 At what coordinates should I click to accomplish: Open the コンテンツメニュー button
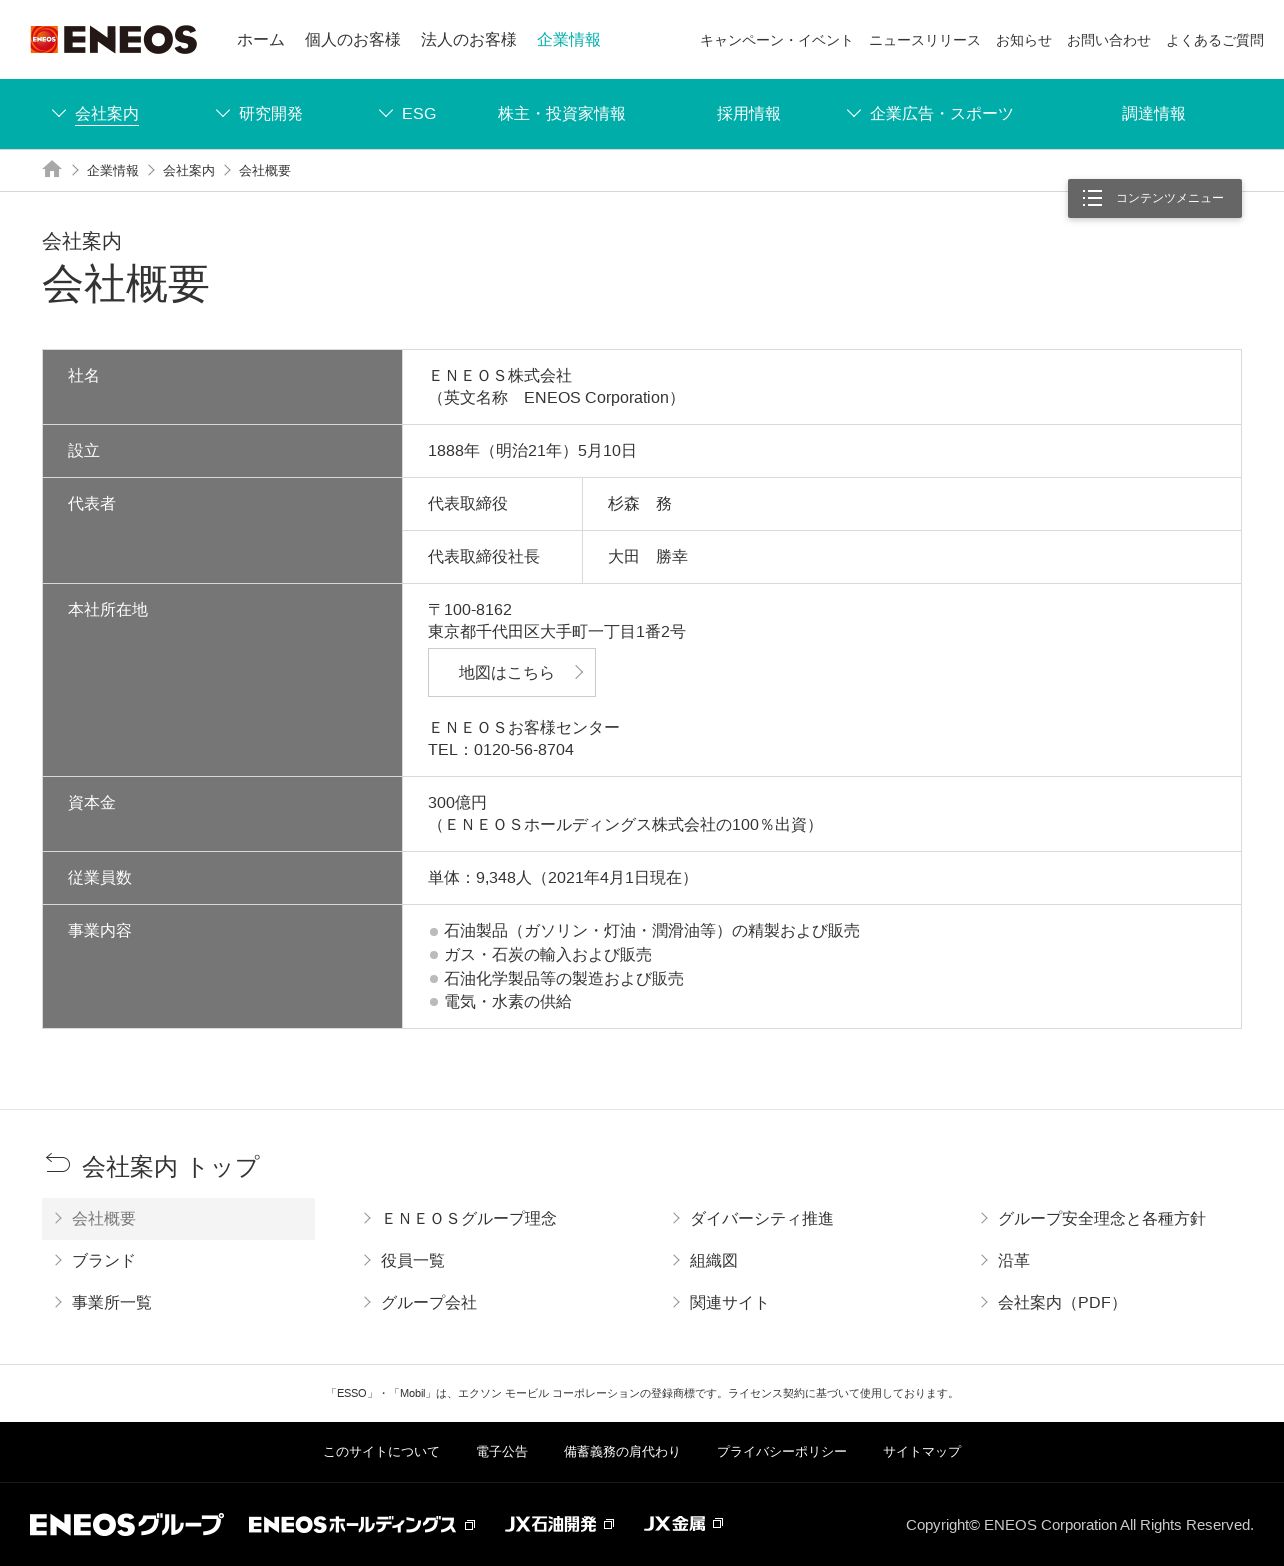[1155, 198]
